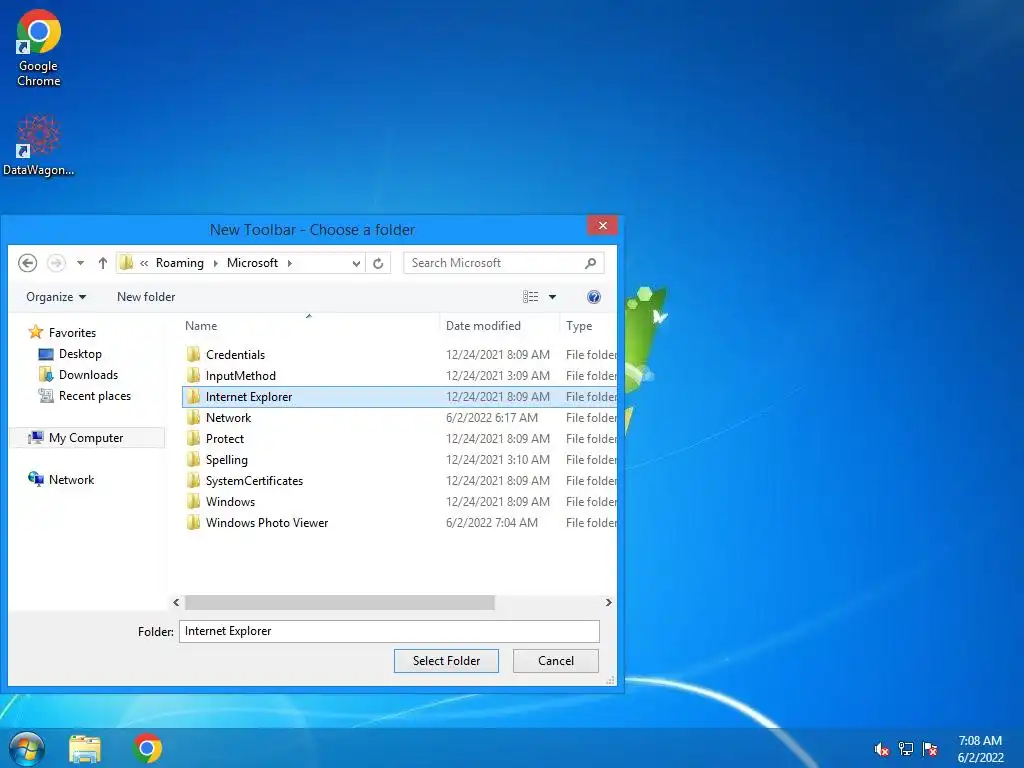Click the scroll left arrow
Viewport: 1024px width, 768px height.
coord(176,602)
